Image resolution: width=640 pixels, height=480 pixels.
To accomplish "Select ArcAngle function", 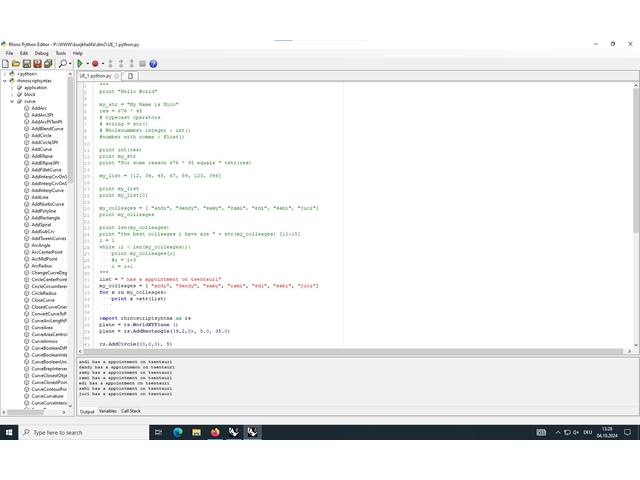I will click(x=41, y=245).
